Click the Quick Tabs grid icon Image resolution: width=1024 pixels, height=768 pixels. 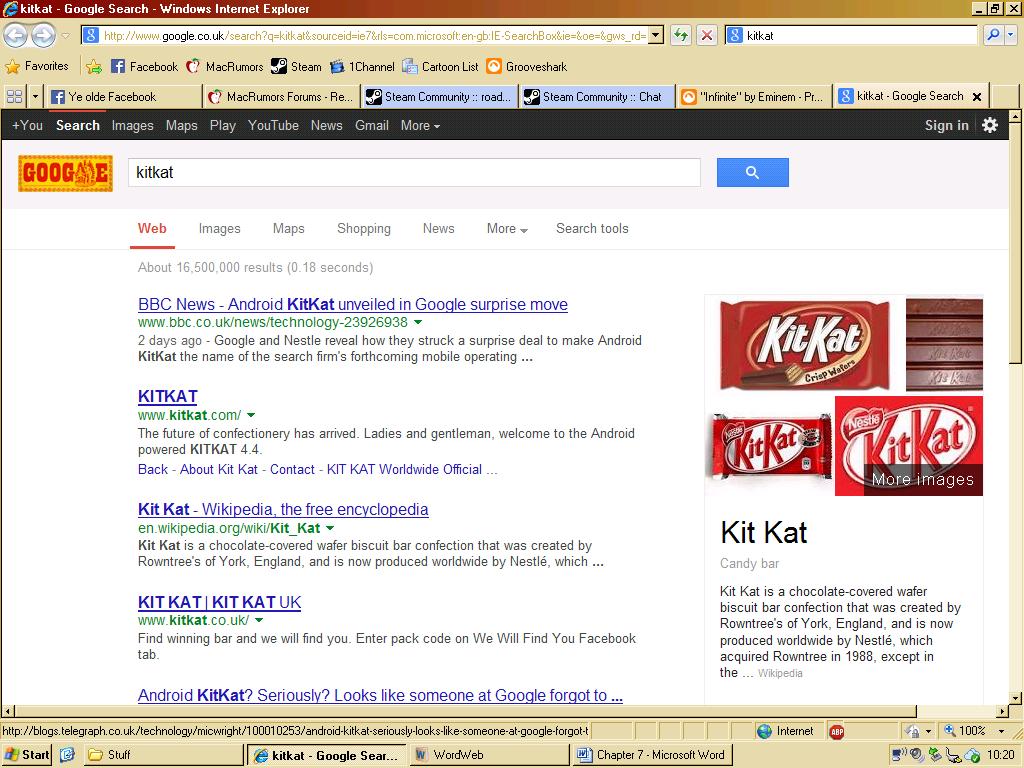(x=14, y=97)
